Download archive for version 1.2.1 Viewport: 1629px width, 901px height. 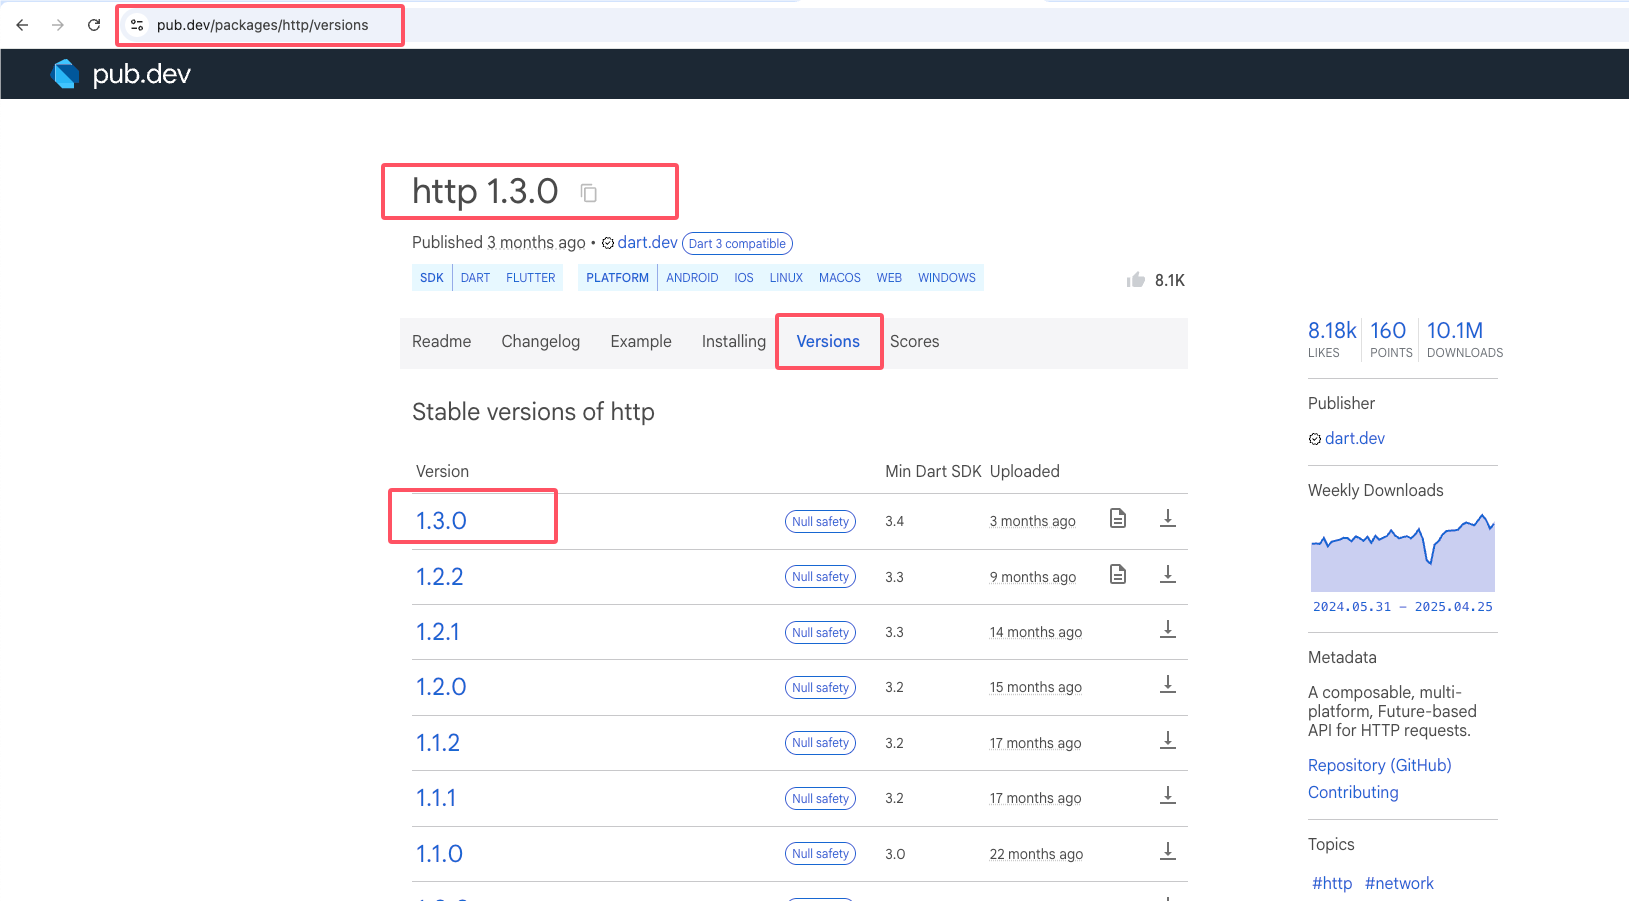(x=1167, y=629)
